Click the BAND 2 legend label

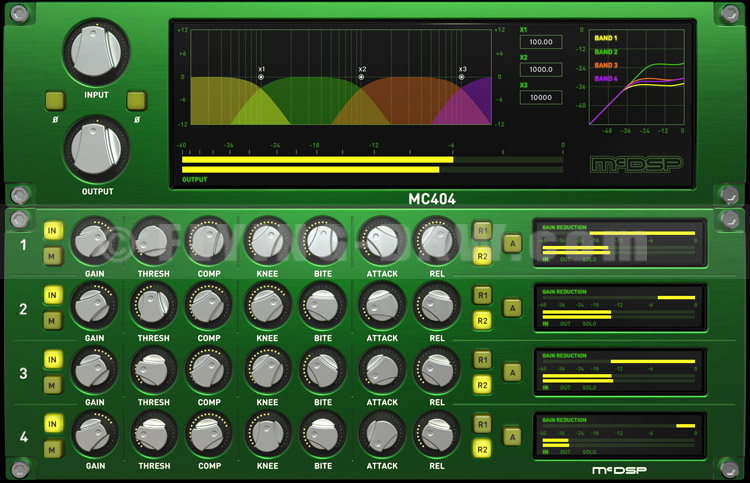click(x=606, y=52)
